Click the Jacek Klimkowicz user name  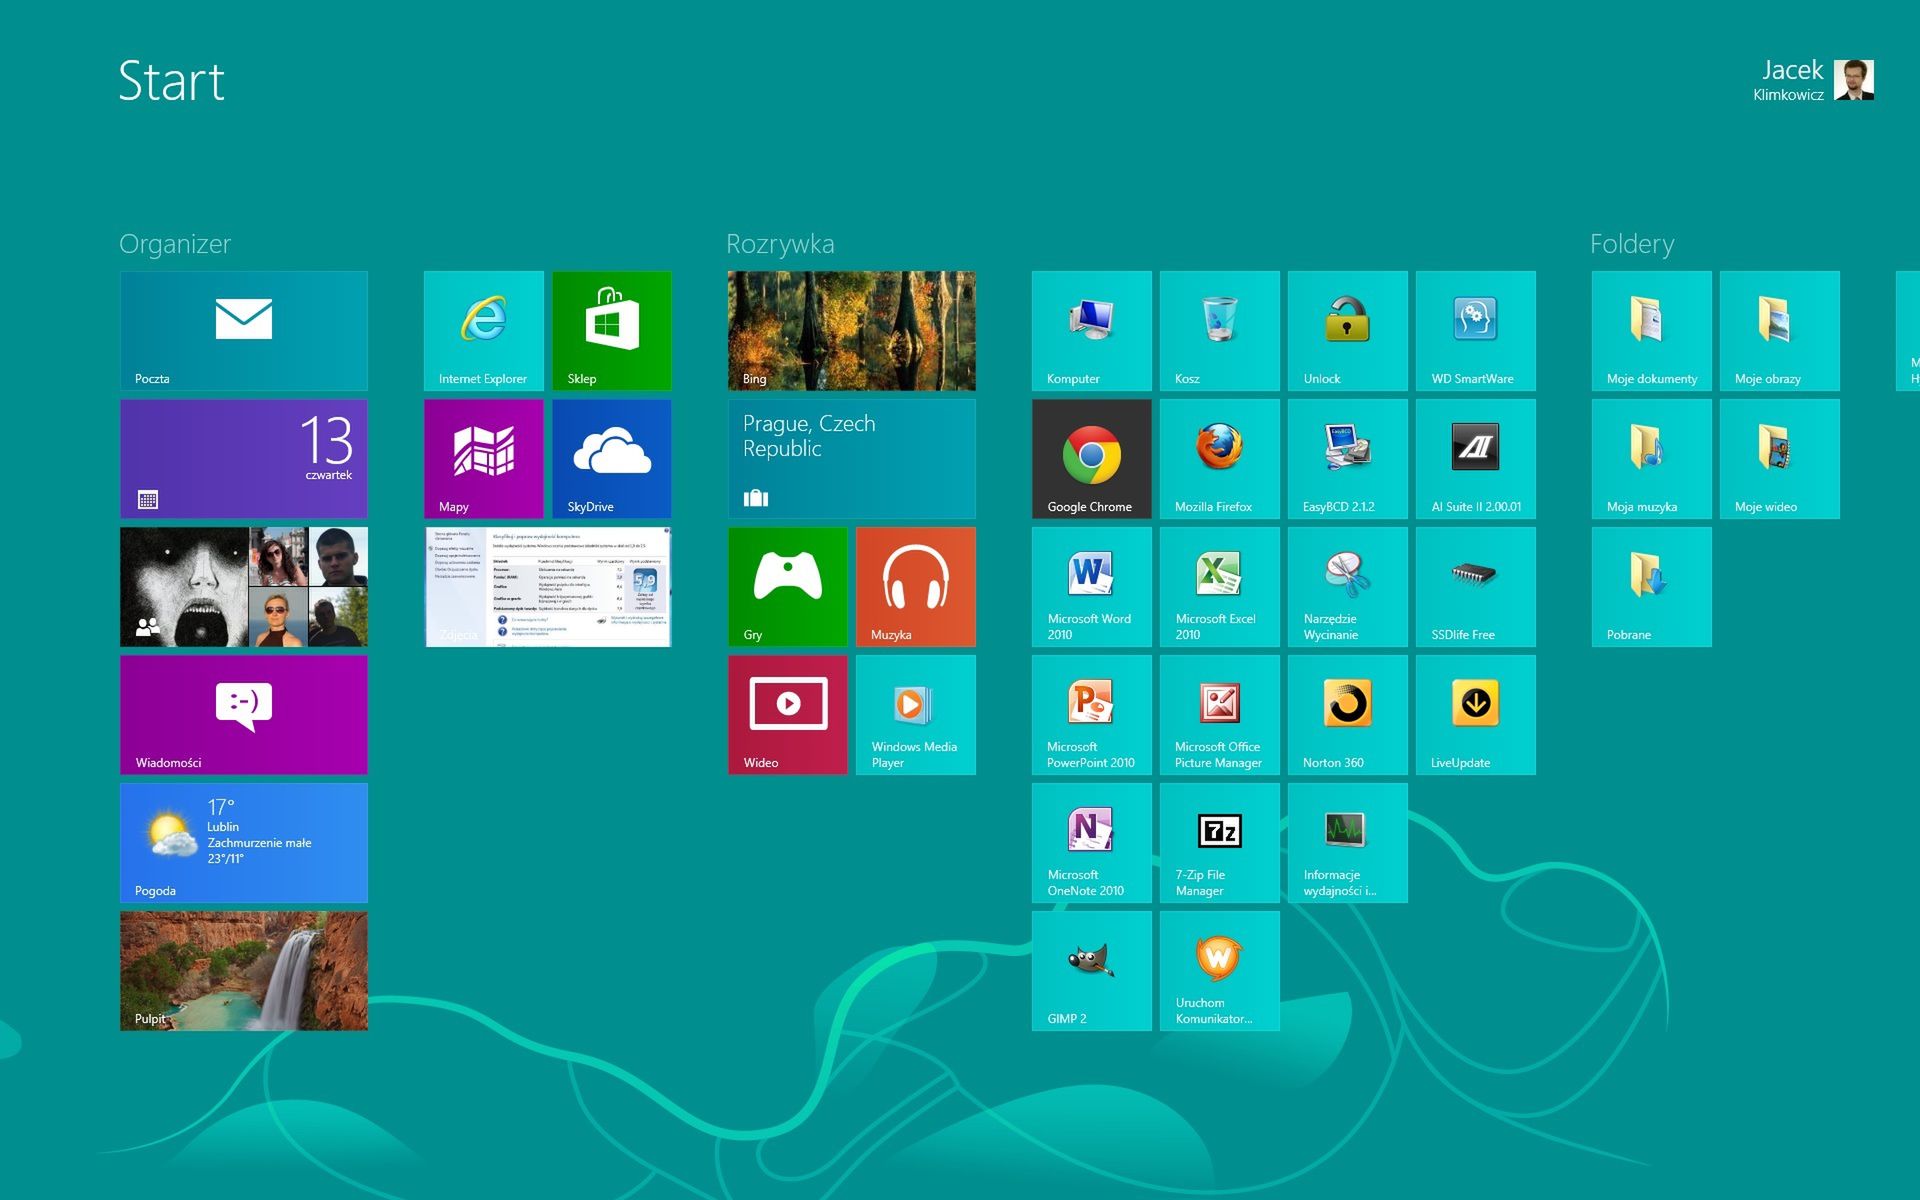click(x=1788, y=80)
